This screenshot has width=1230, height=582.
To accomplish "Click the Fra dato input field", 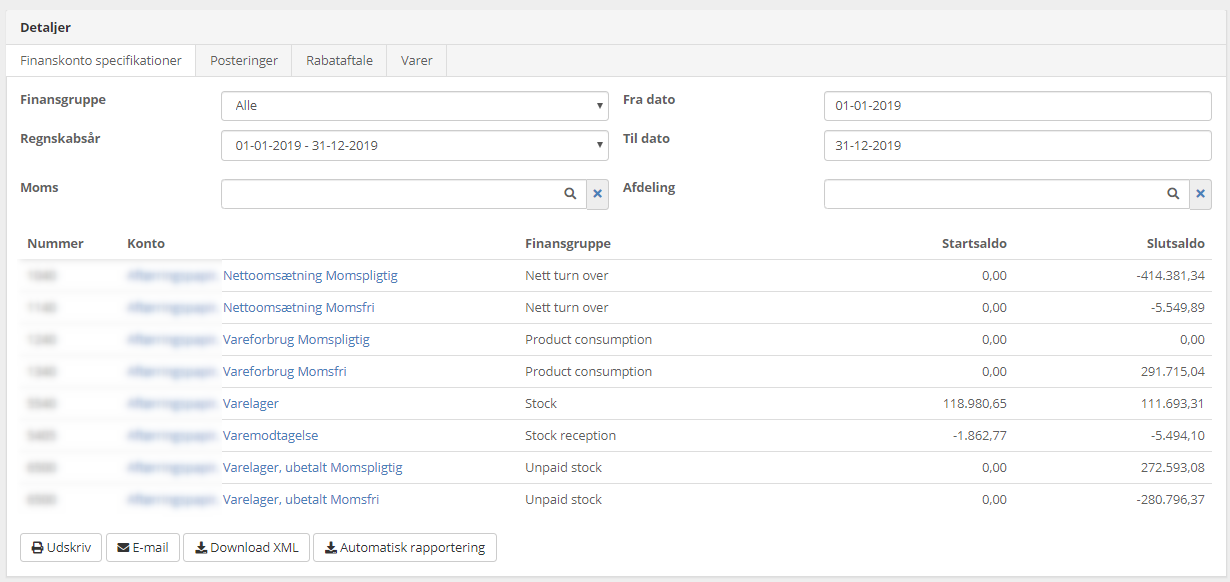I will tap(1017, 106).
